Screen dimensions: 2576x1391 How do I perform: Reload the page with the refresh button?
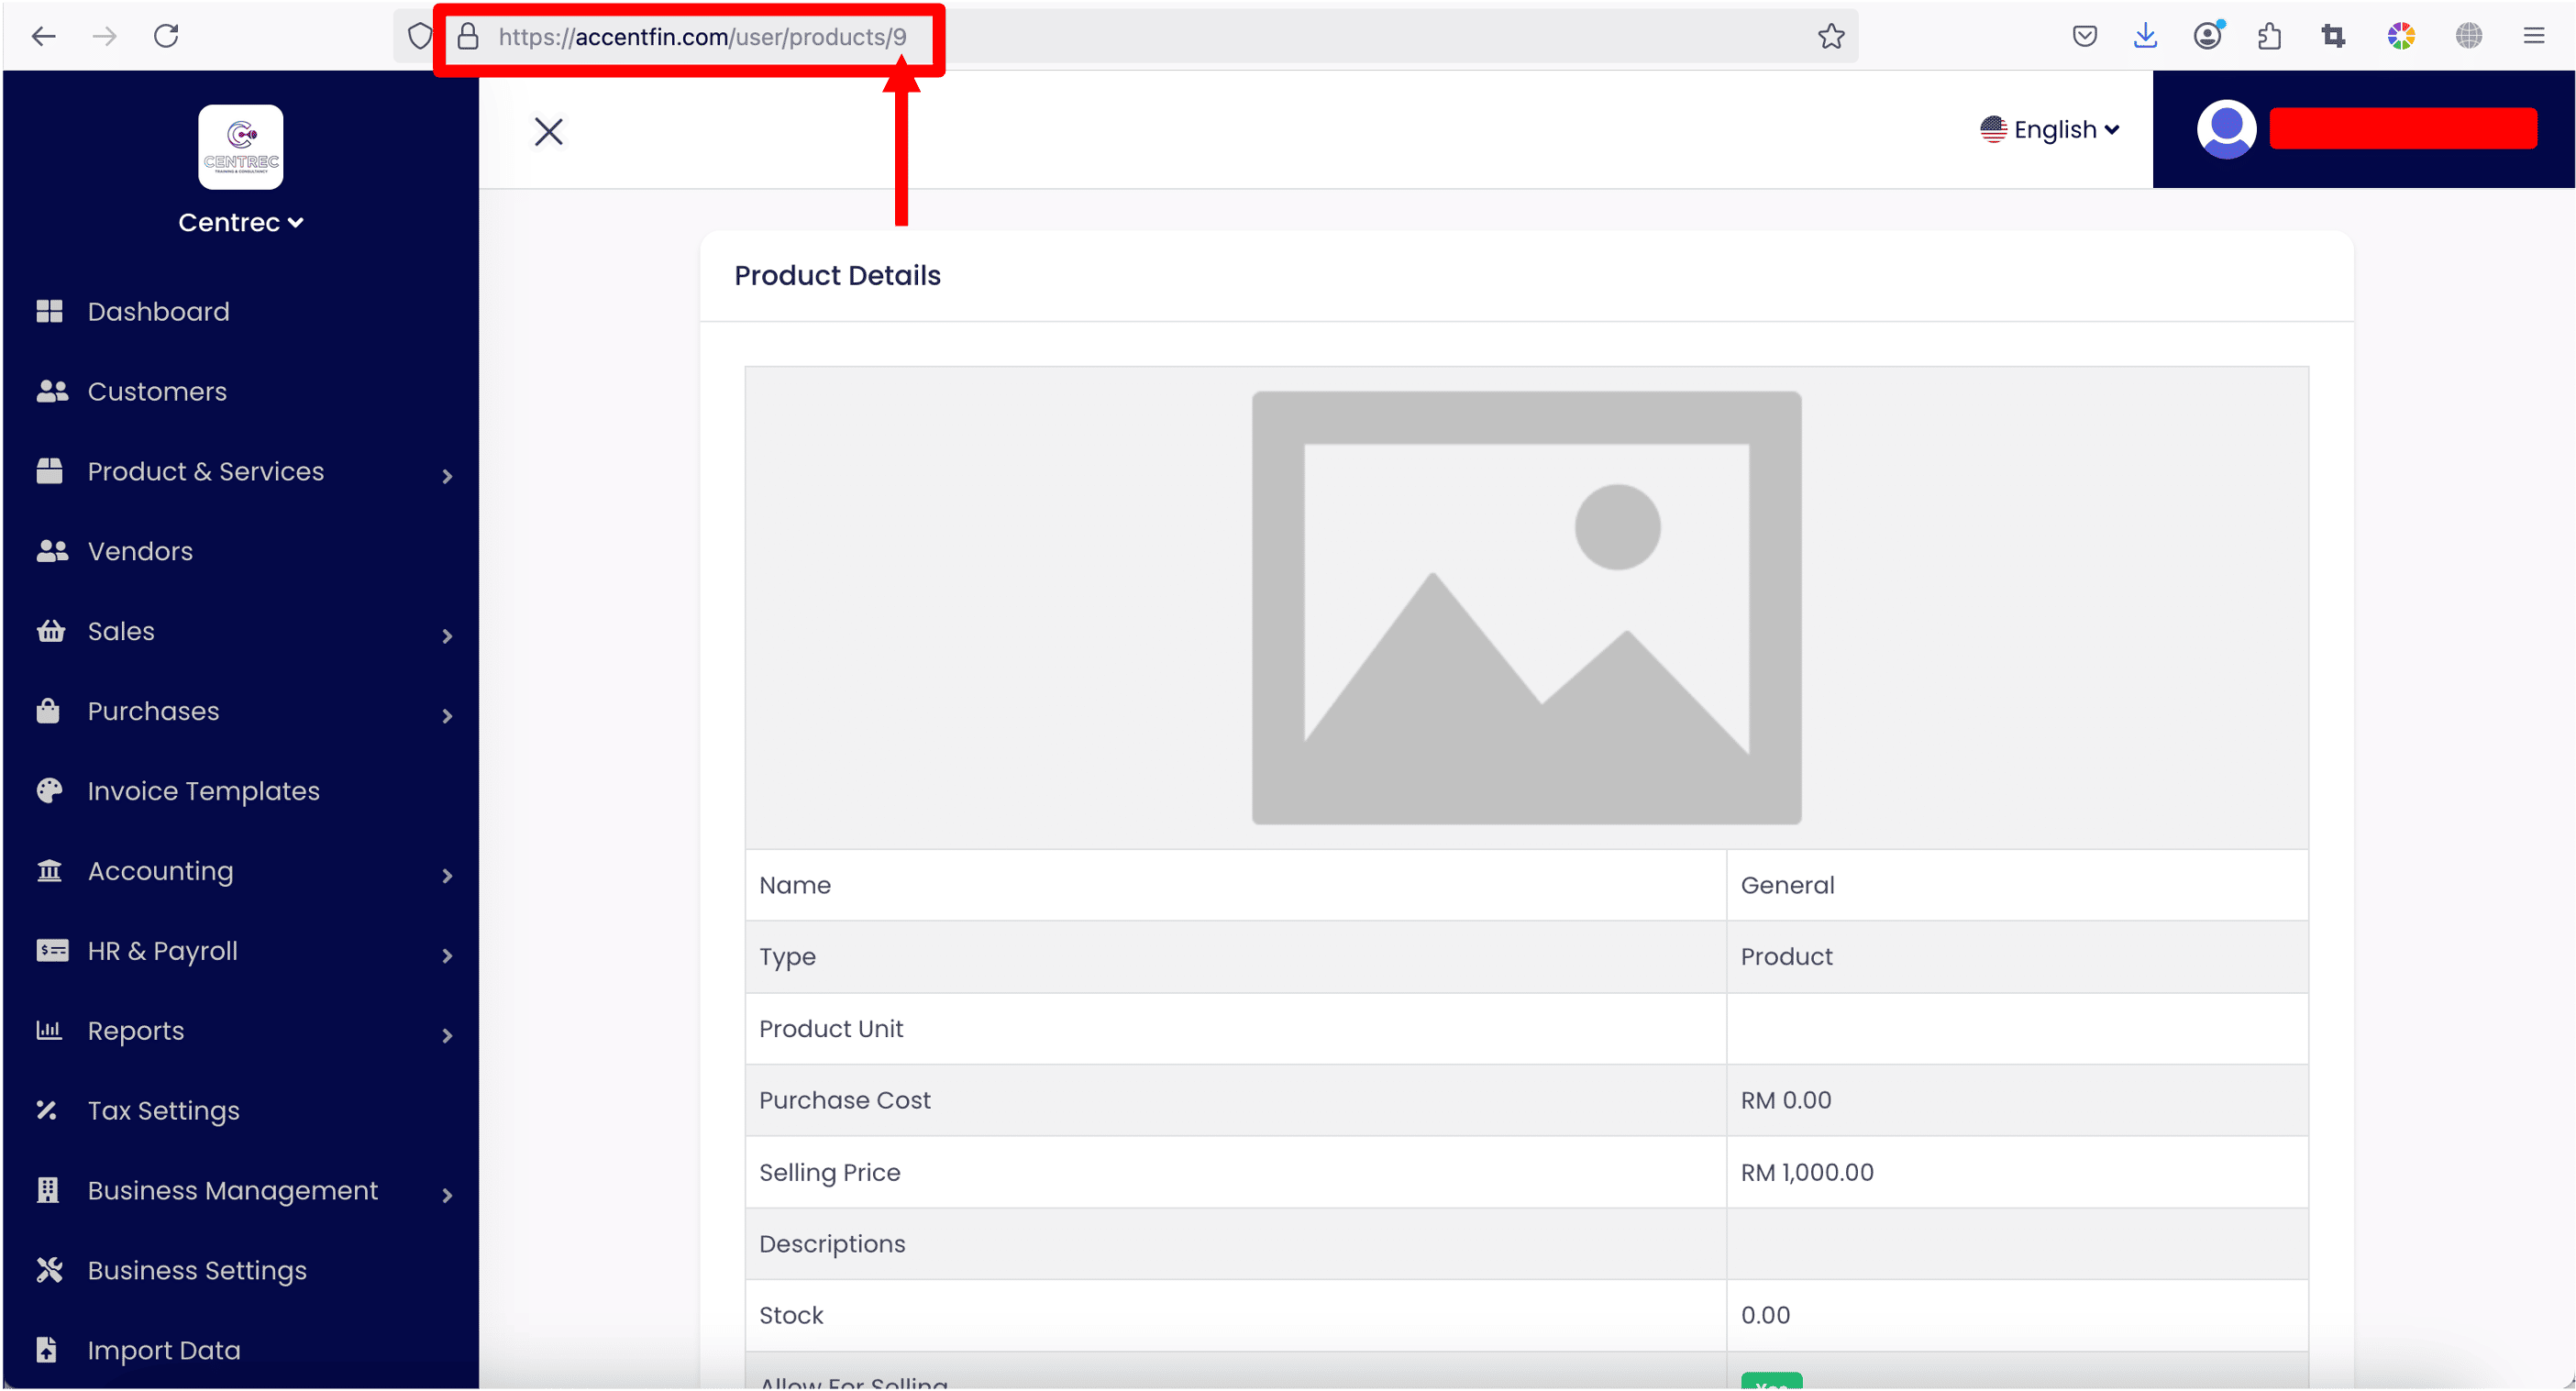tap(166, 37)
